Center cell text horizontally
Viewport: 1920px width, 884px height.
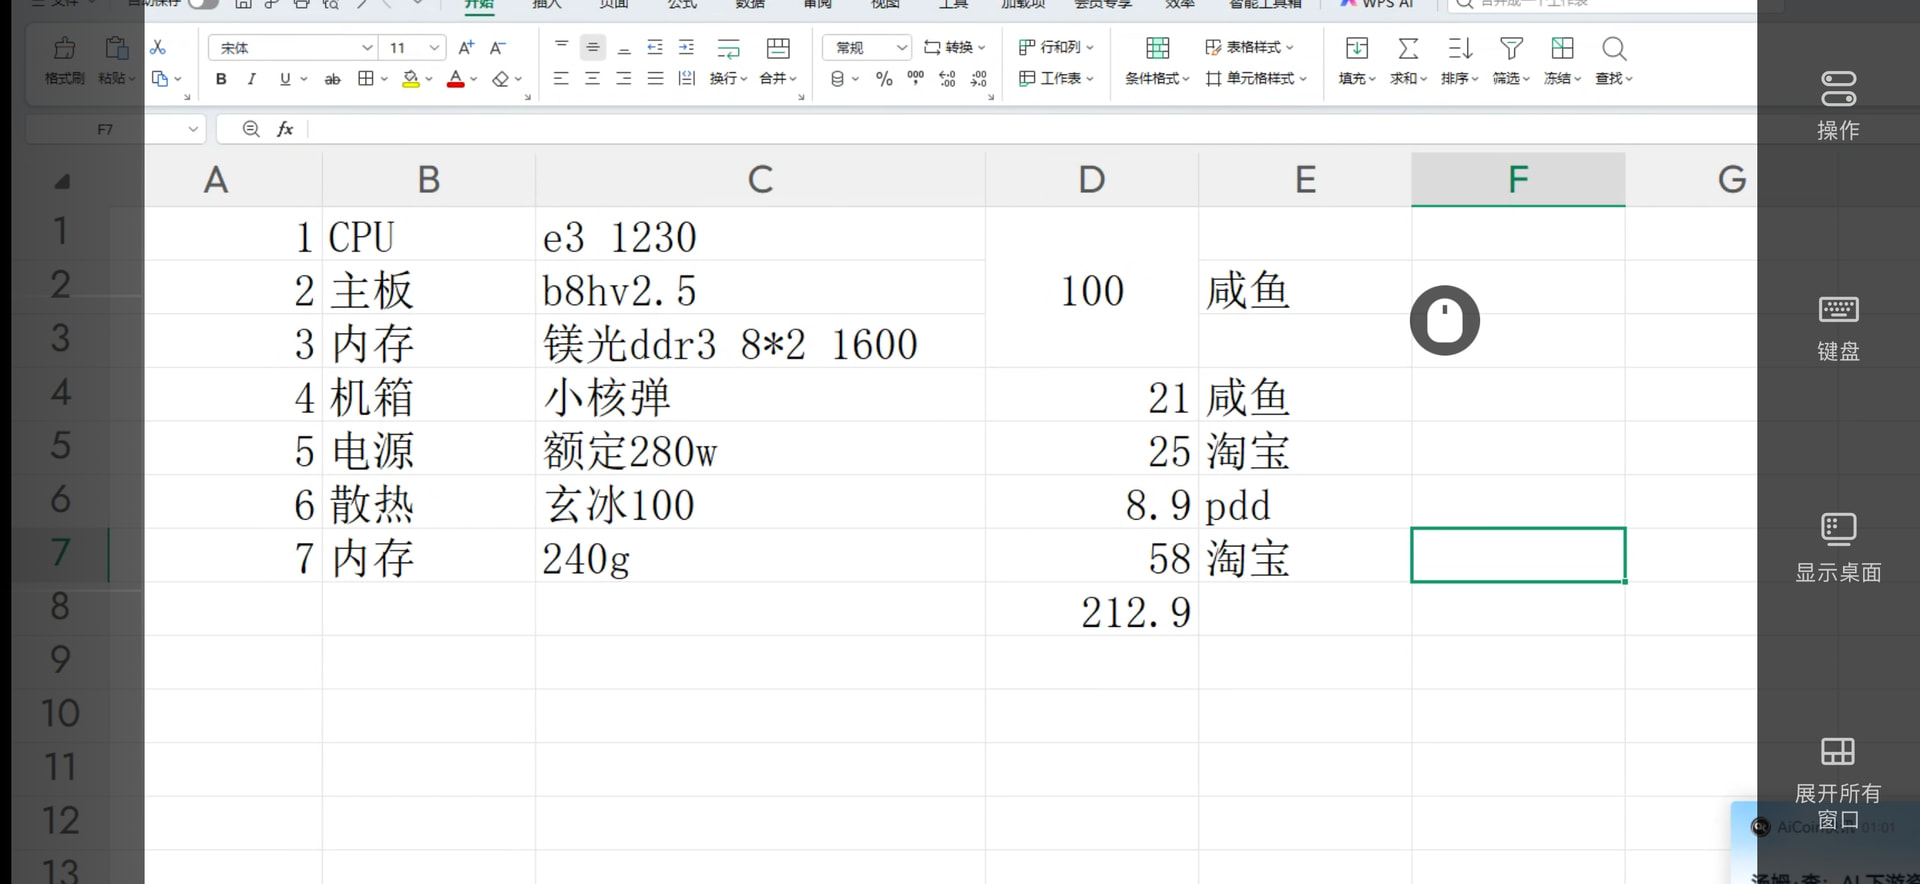[593, 78]
